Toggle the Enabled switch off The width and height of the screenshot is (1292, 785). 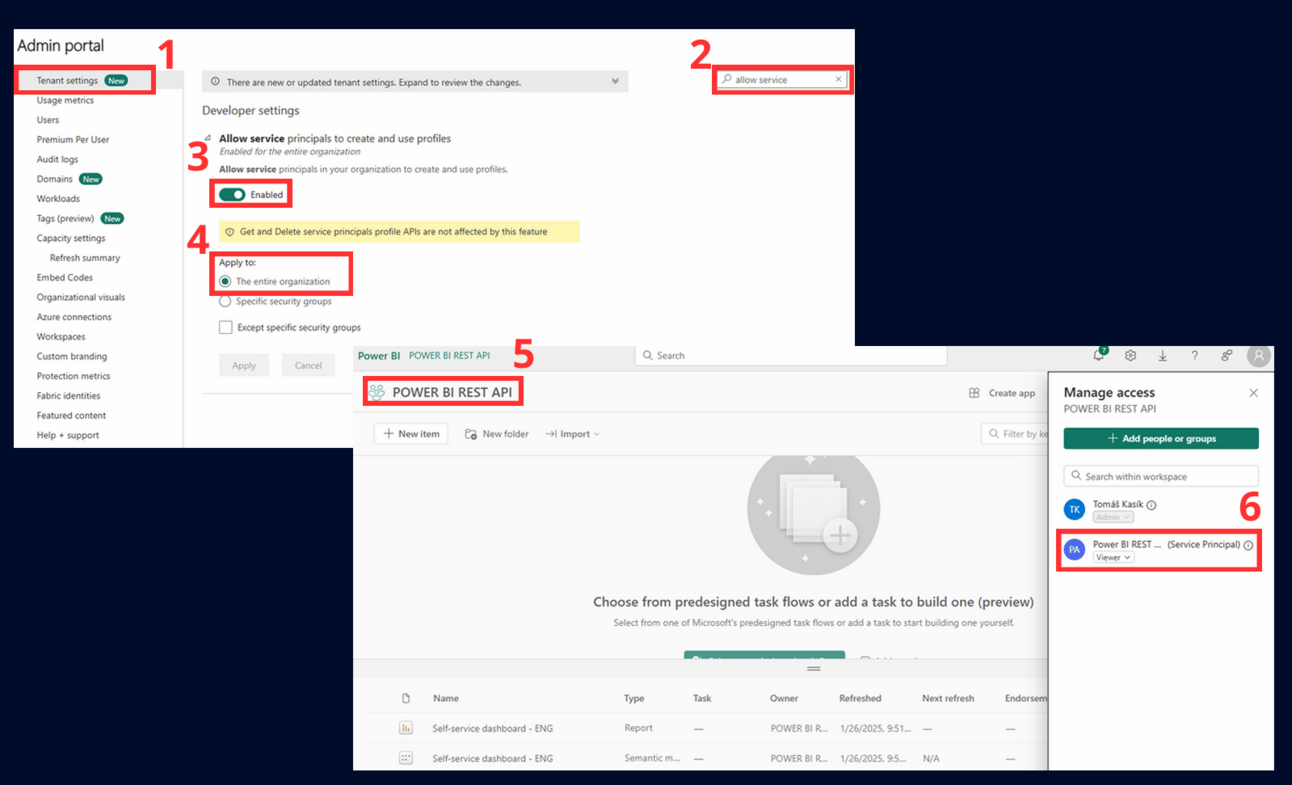click(x=232, y=194)
